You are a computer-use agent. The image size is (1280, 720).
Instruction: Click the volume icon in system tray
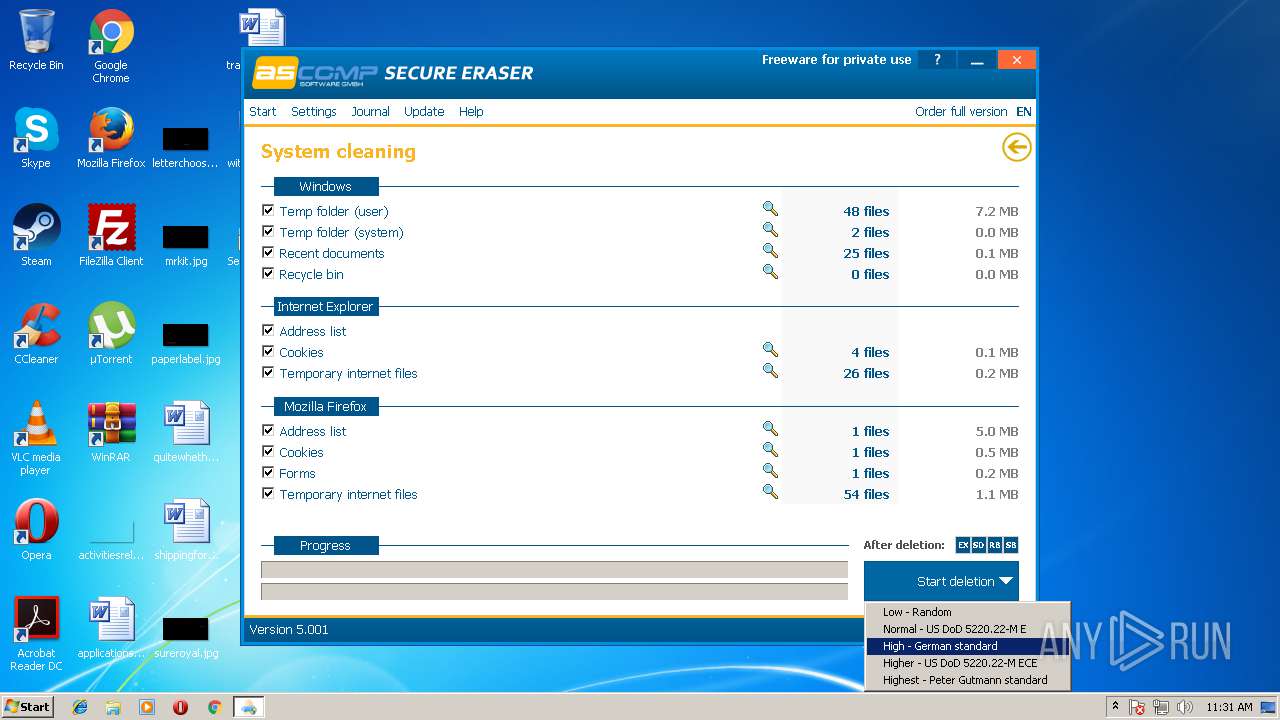click(x=1185, y=707)
